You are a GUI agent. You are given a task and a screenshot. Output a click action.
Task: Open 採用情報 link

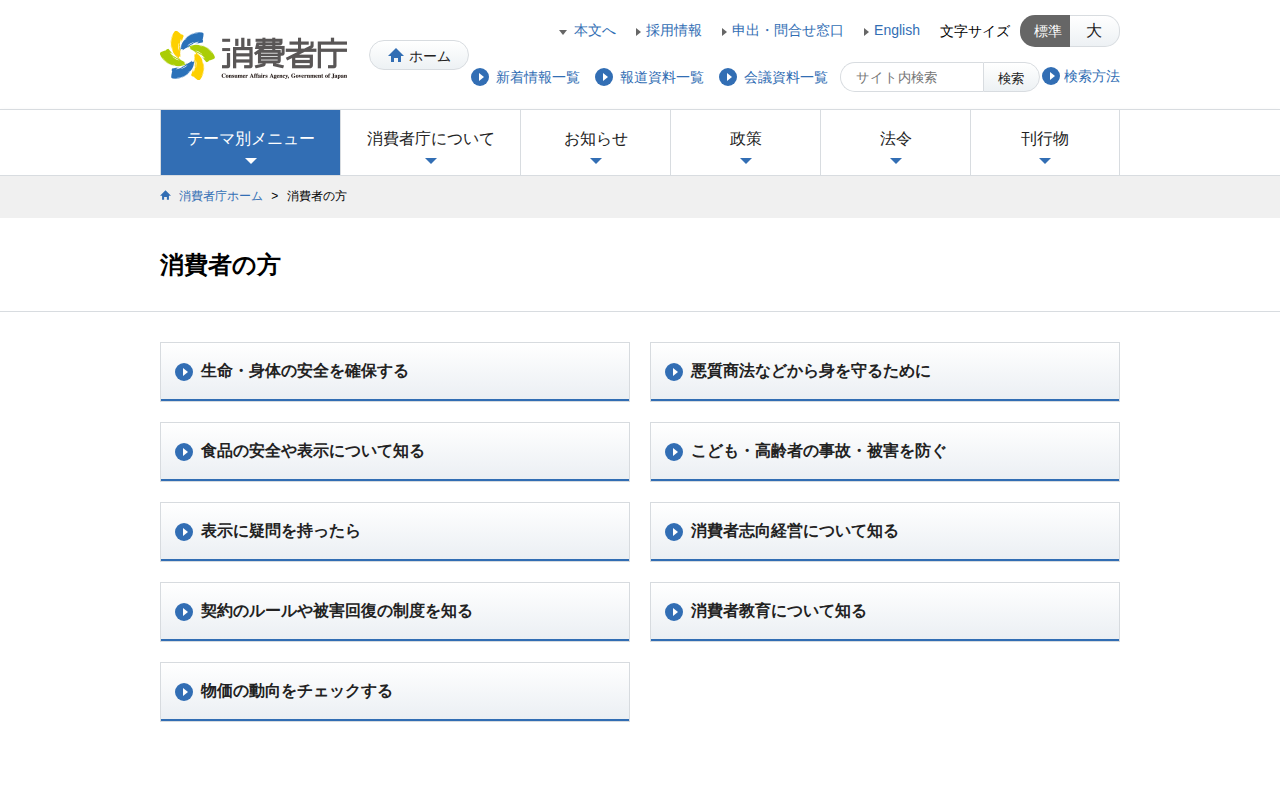(674, 31)
